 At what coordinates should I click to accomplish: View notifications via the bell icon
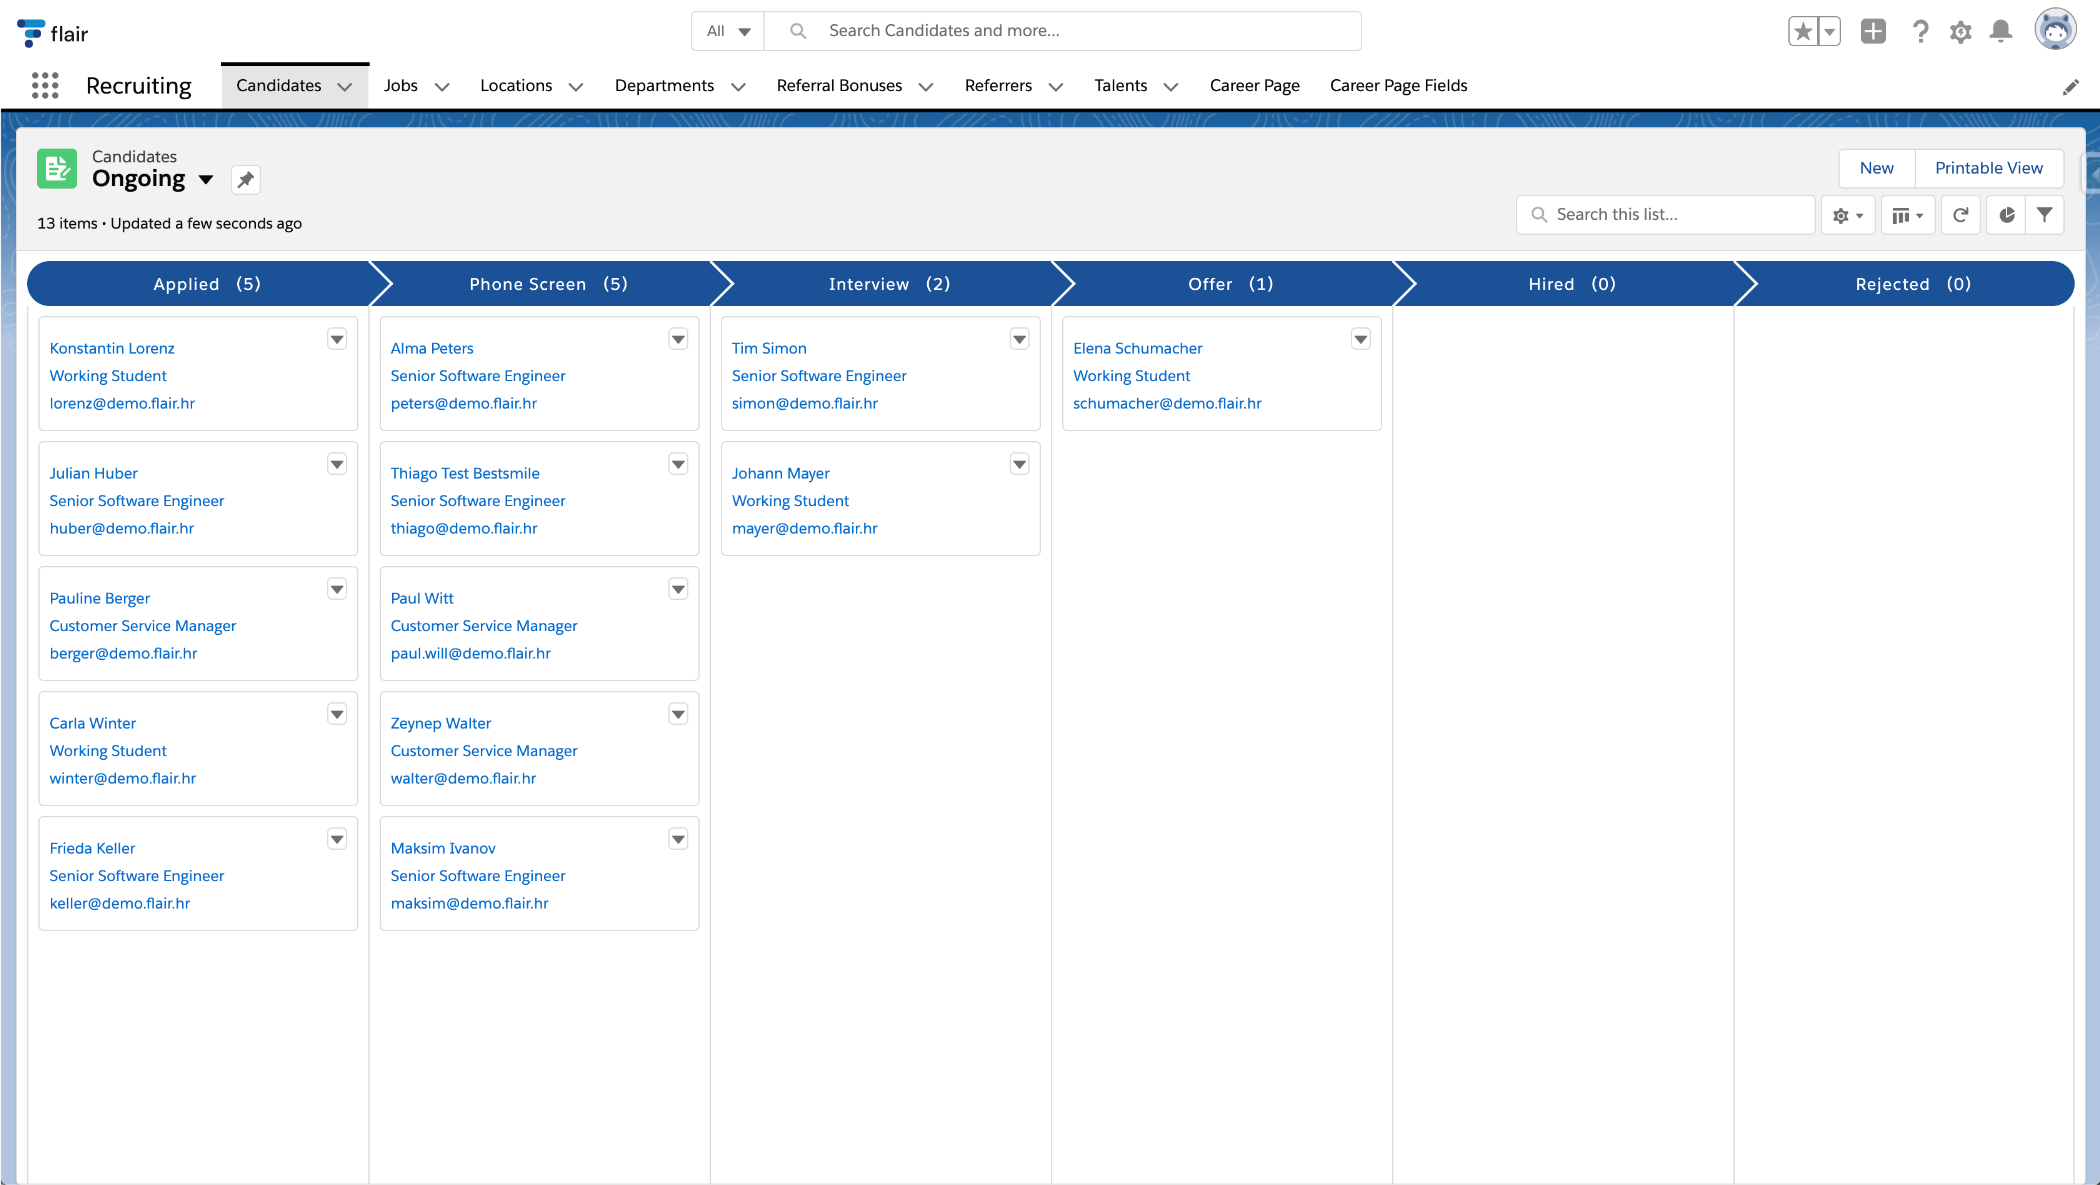pos(2000,31)
